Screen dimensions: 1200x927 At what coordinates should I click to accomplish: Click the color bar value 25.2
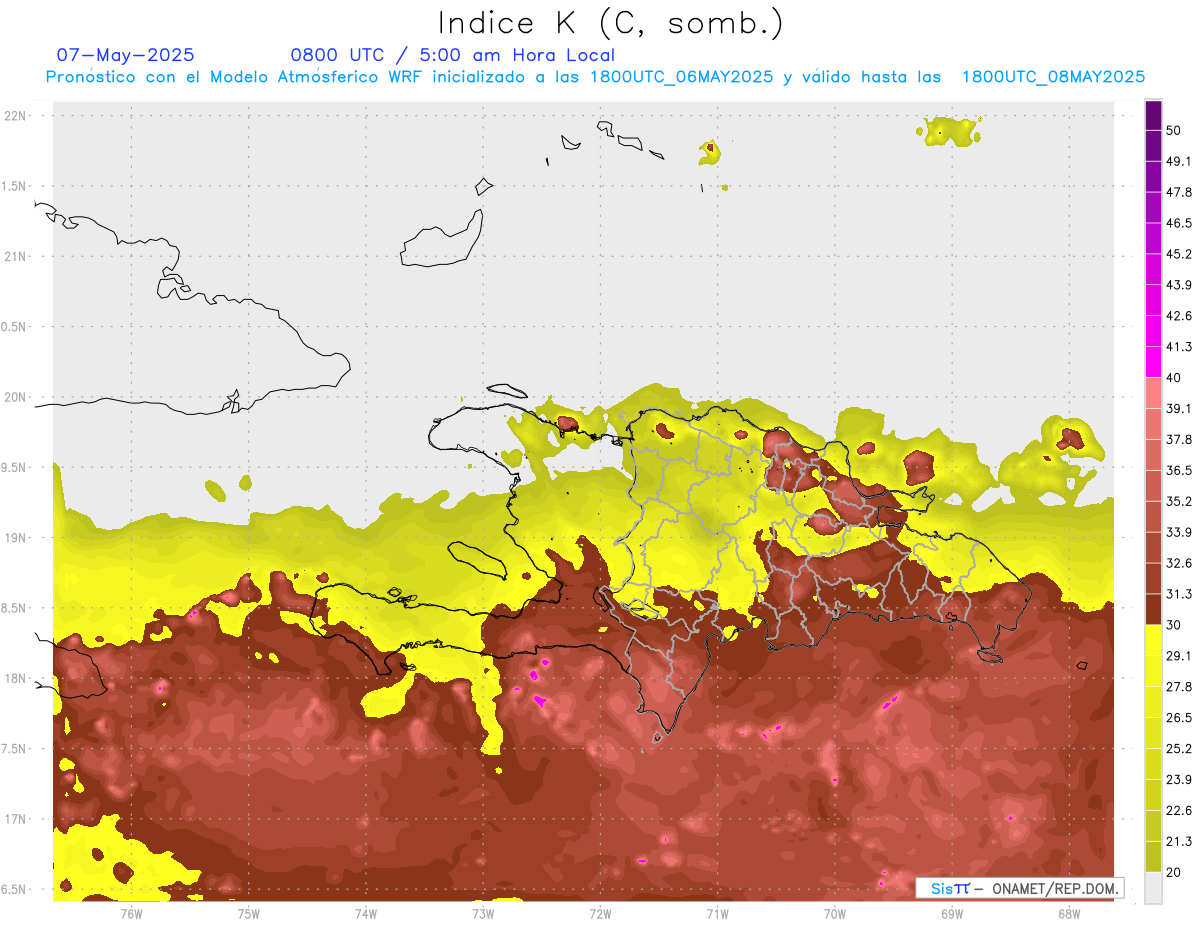coord(1179,748)
